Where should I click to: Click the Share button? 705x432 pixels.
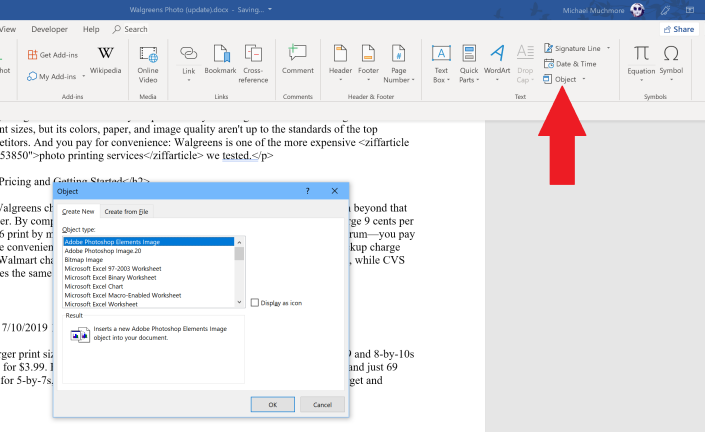(679, 29)
